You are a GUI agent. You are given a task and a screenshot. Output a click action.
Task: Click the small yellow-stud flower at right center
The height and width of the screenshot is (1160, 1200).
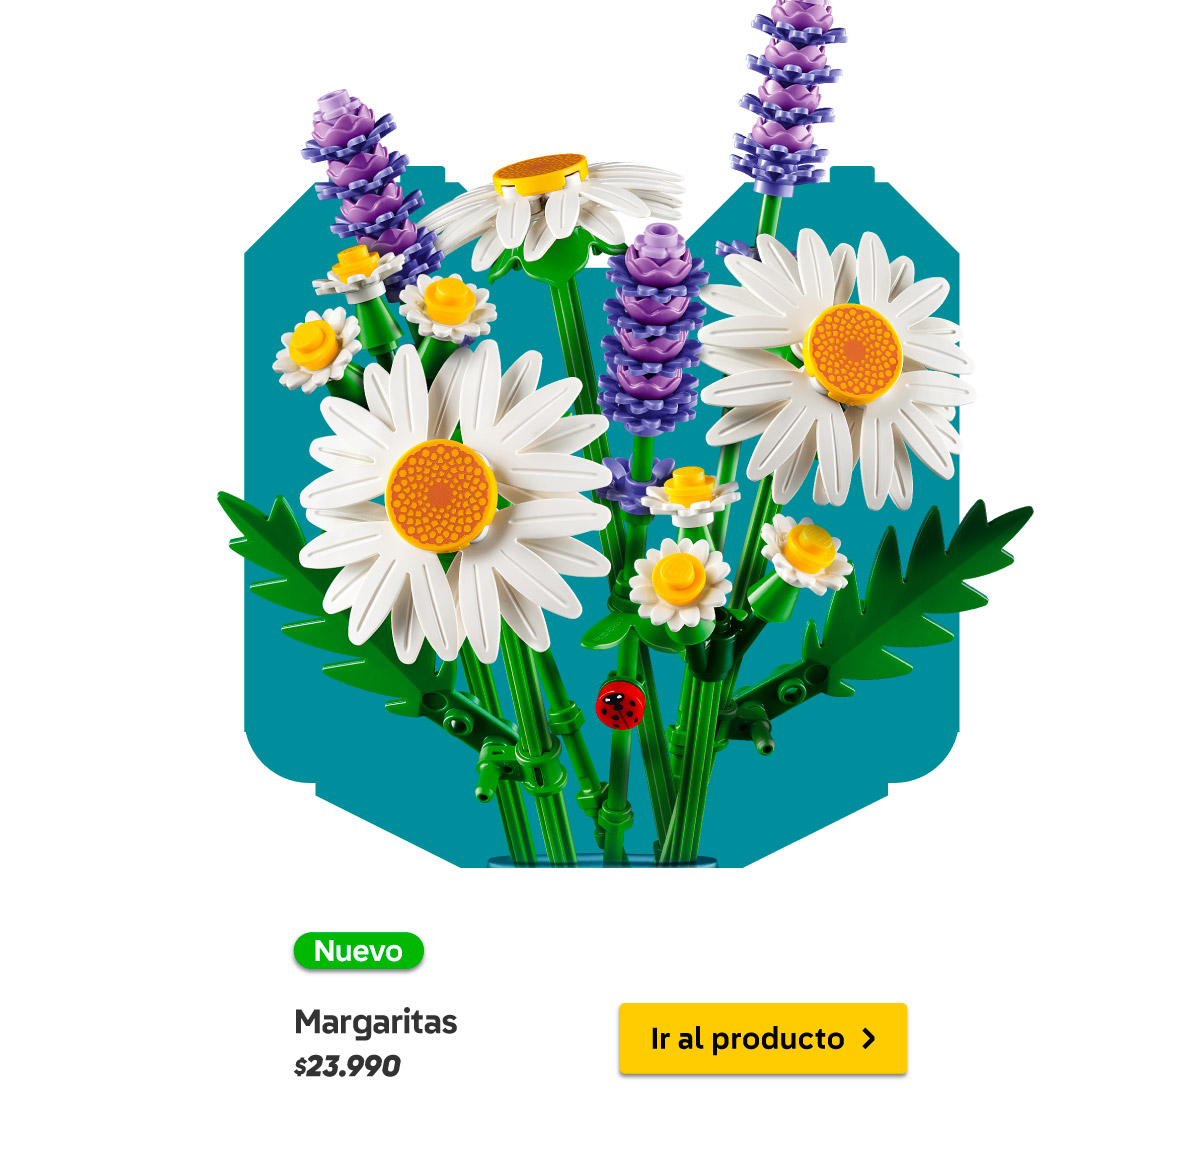coord(805,551)
